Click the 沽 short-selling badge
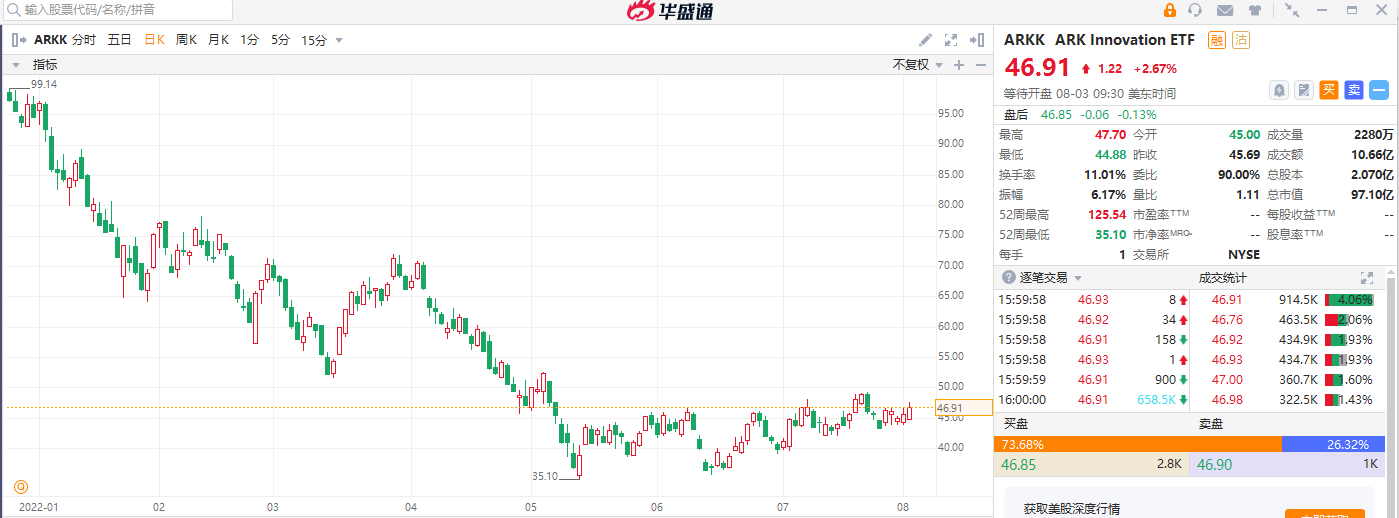Viewport: 1399px width, 518px height. click(x=1241, y=40)
